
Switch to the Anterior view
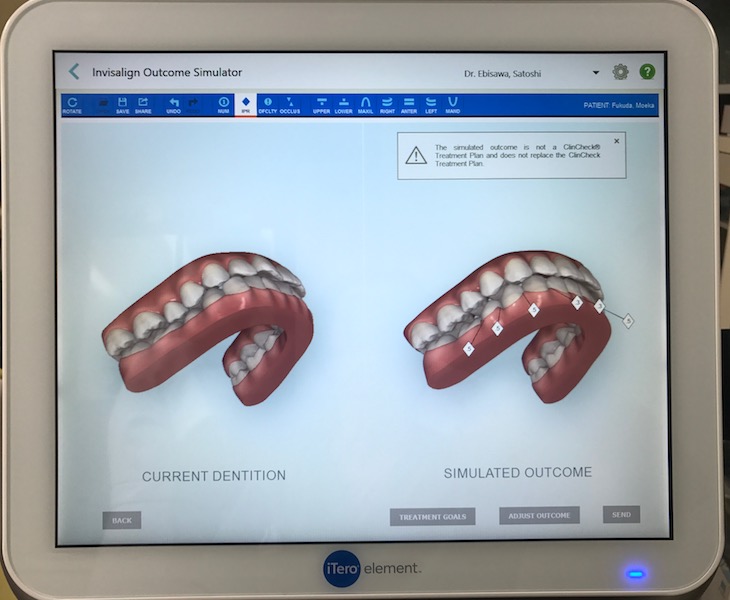tap(409, 105)
